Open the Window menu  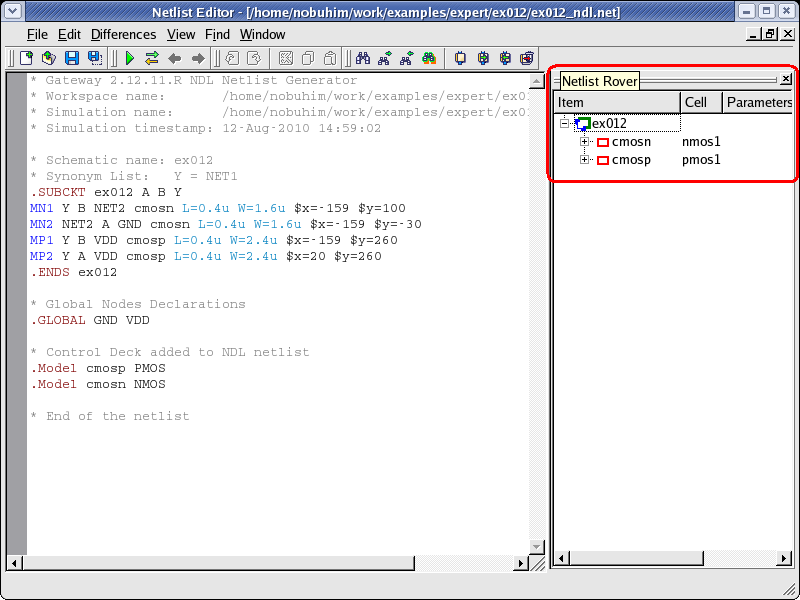(262, 34)
